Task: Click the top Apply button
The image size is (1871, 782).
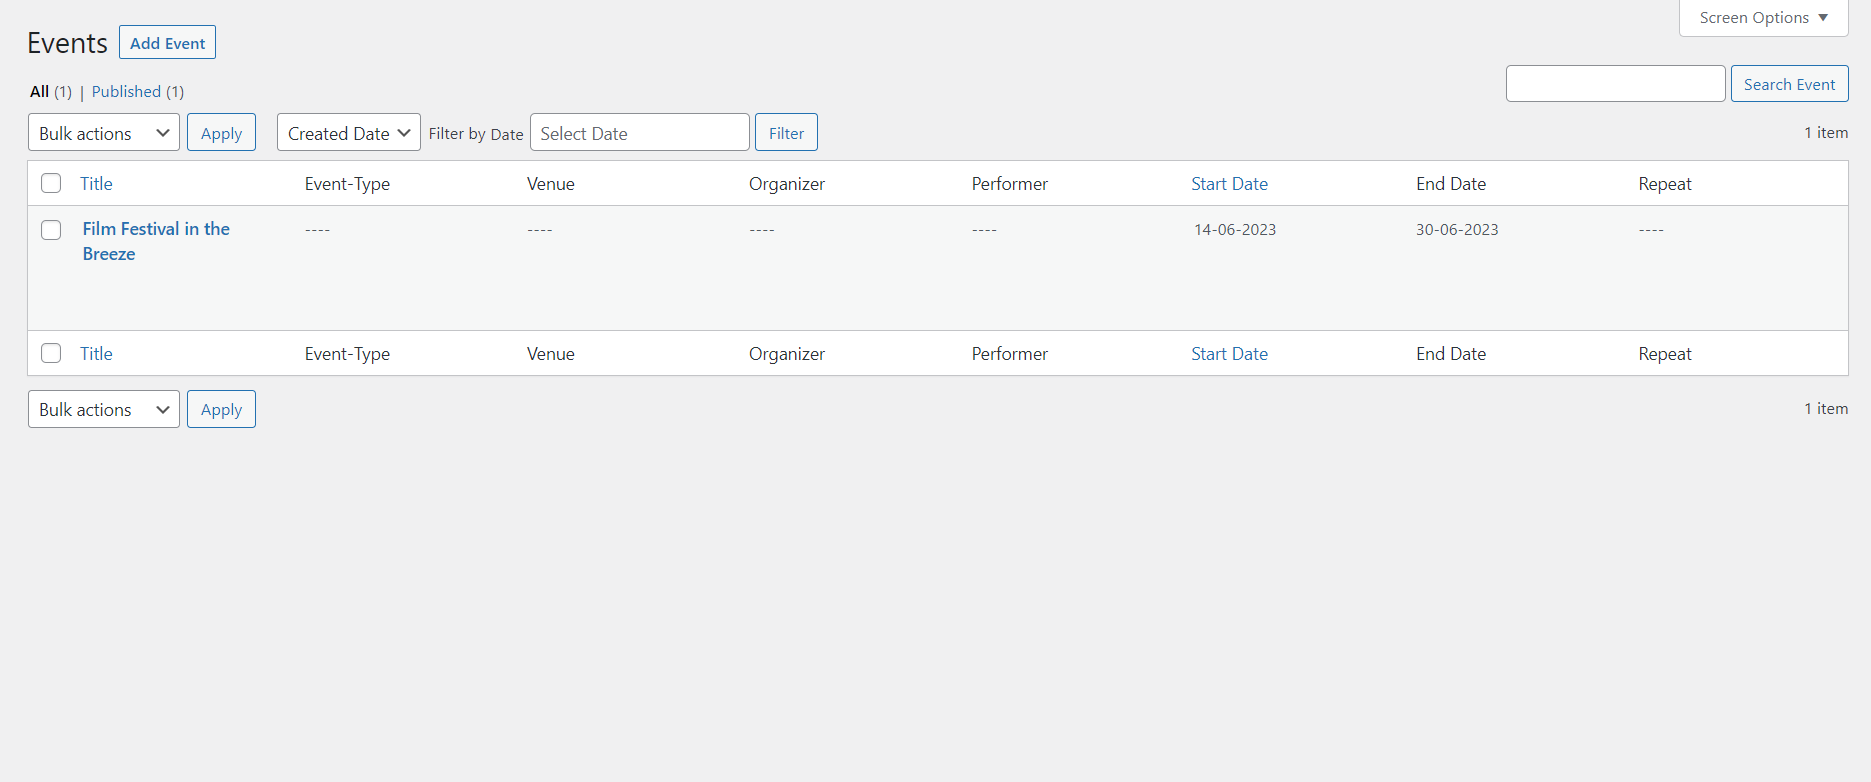Action: [221, 133]
